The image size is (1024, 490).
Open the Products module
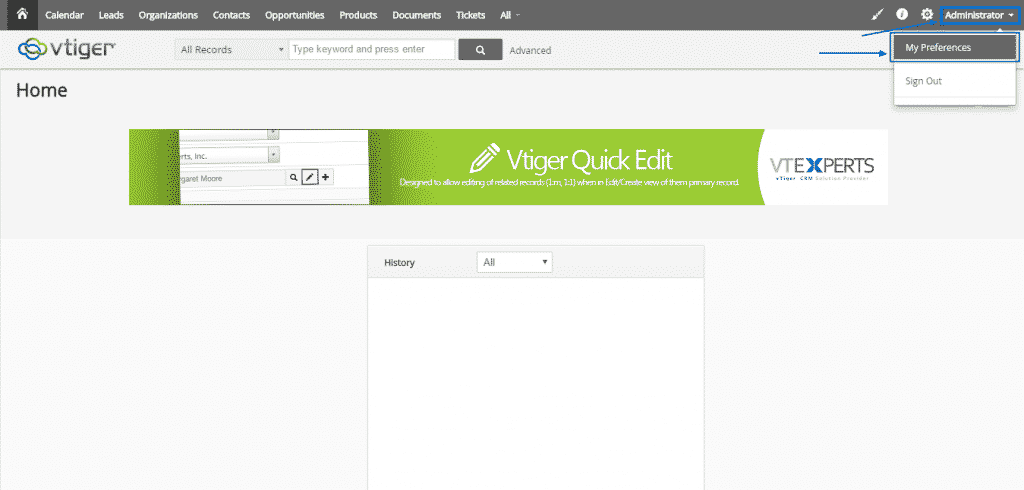[358, 15]
